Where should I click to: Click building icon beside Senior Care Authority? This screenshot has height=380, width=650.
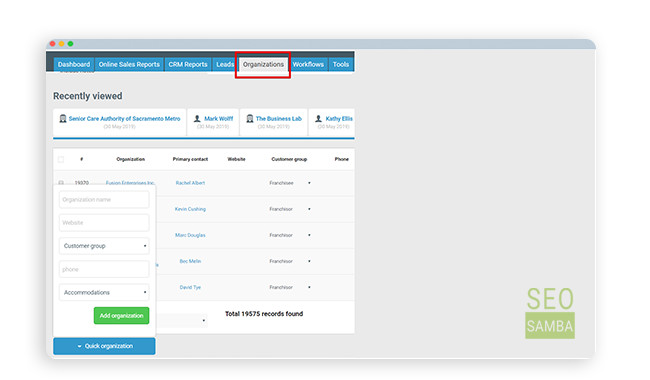pos(63,119)
